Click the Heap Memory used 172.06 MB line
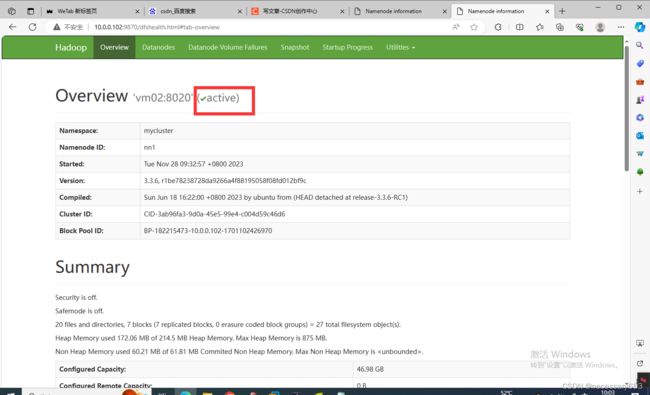650x395 pixels. pos(191,338)
